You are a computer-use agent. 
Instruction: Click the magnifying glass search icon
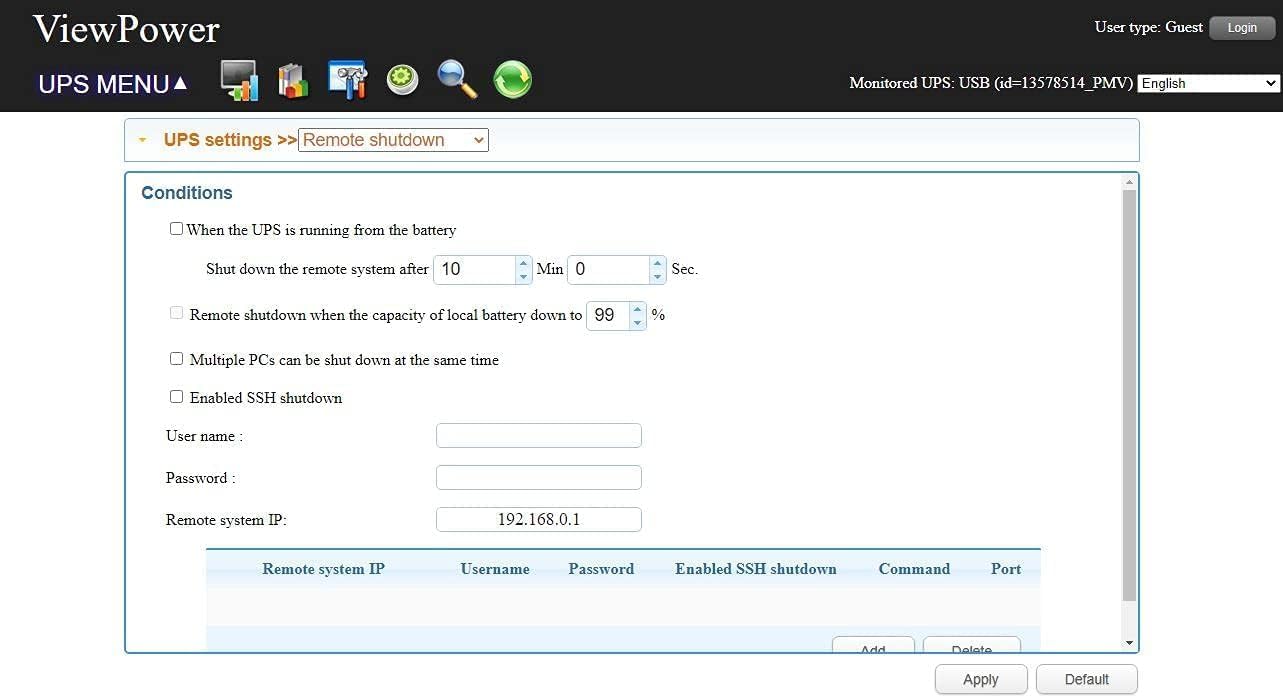pyautogui.click(x=457, y=80)
